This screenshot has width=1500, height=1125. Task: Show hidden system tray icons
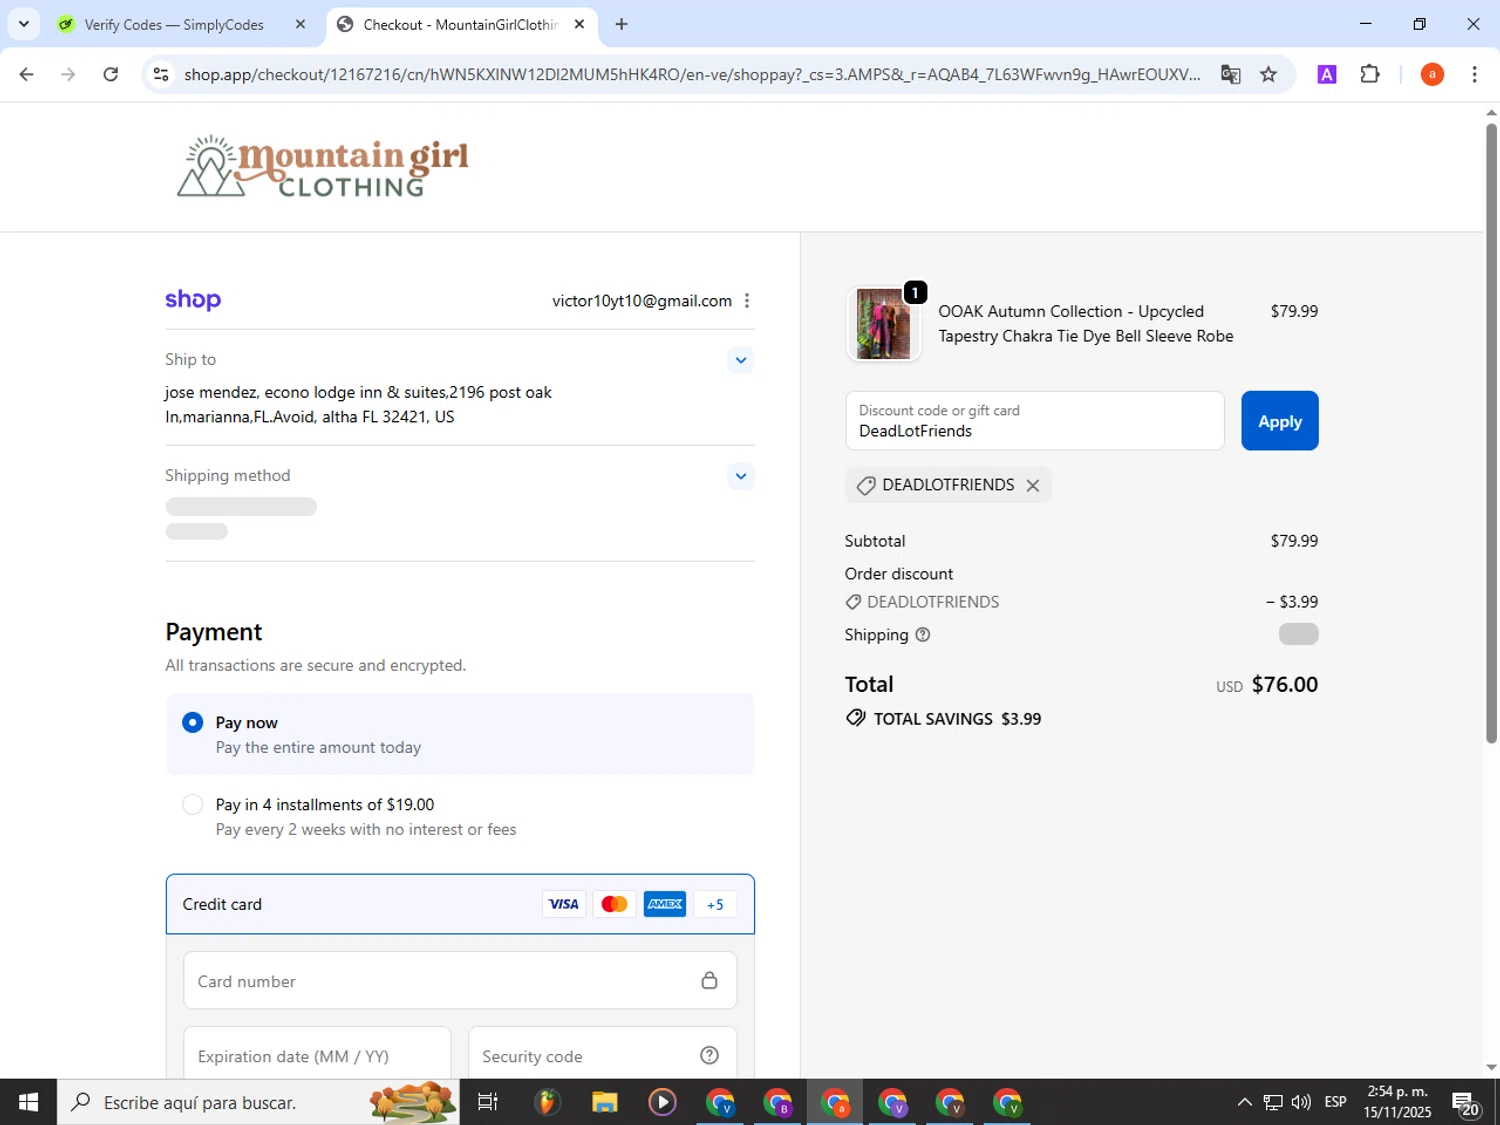1244,1102
